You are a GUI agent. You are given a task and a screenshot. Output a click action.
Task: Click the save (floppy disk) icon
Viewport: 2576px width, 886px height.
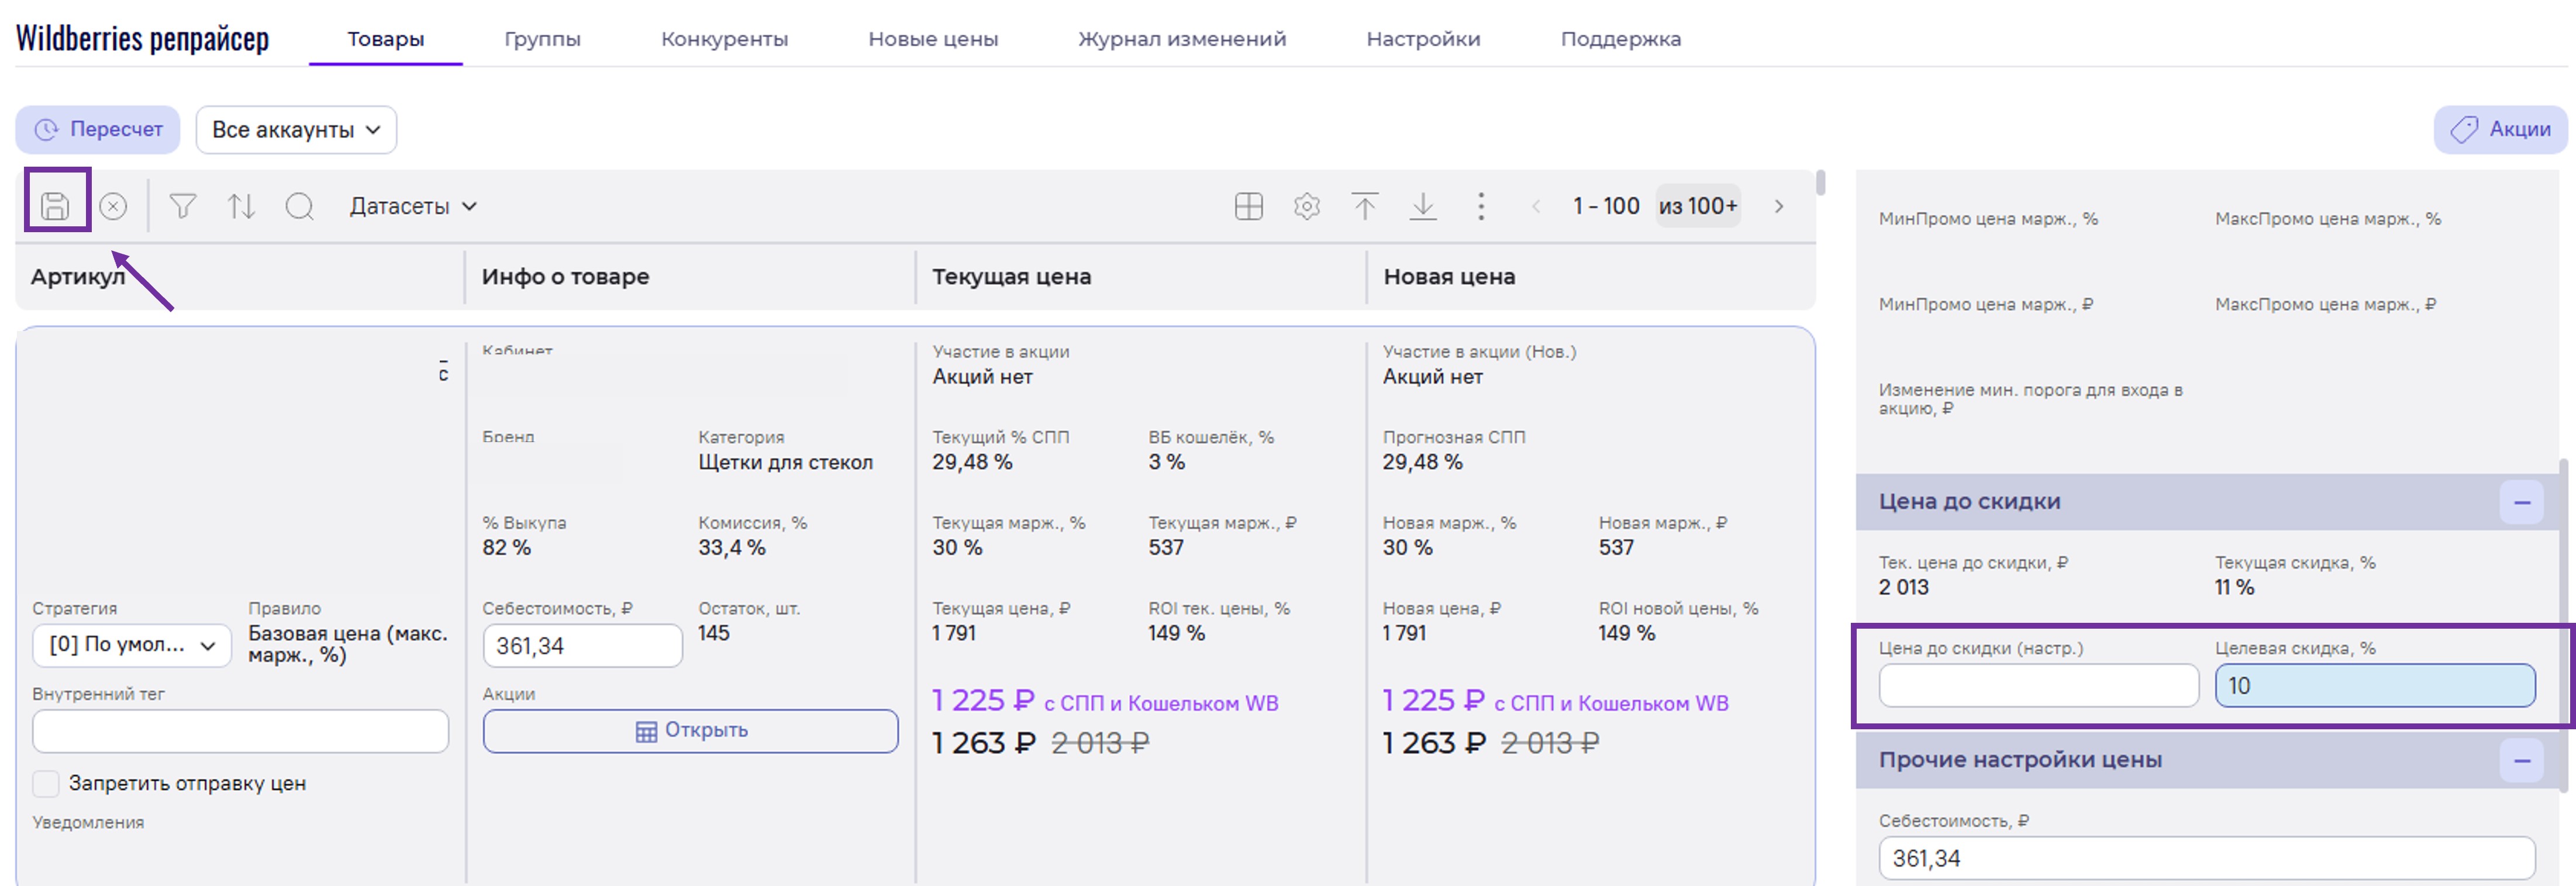(x=56, y=206)
